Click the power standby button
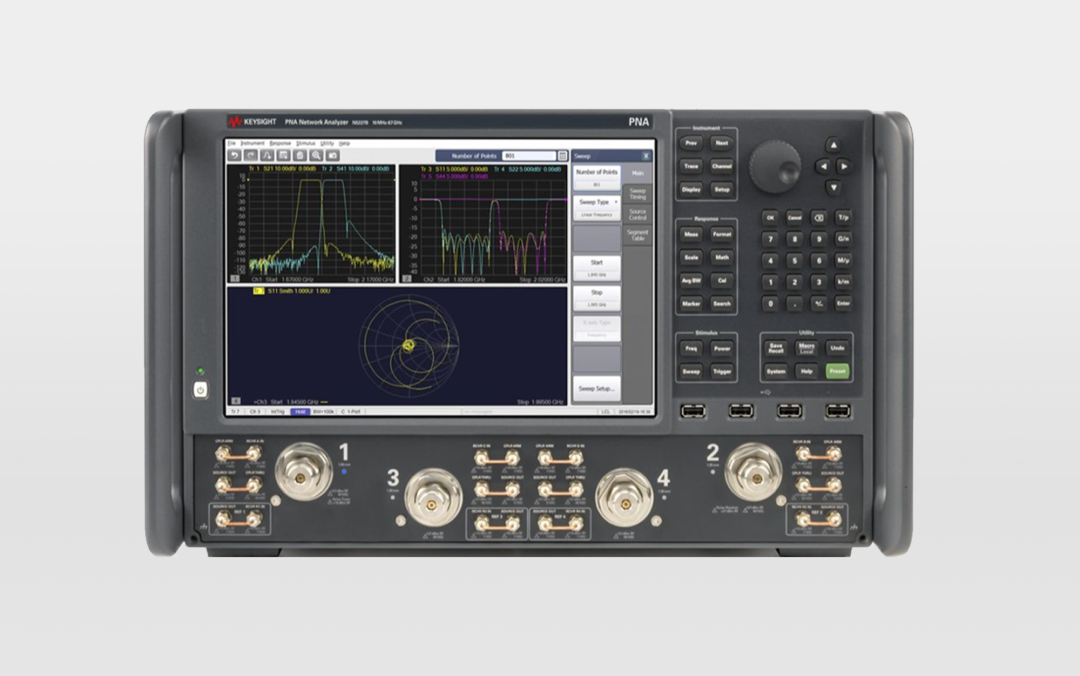 click(x=200, y=390)
